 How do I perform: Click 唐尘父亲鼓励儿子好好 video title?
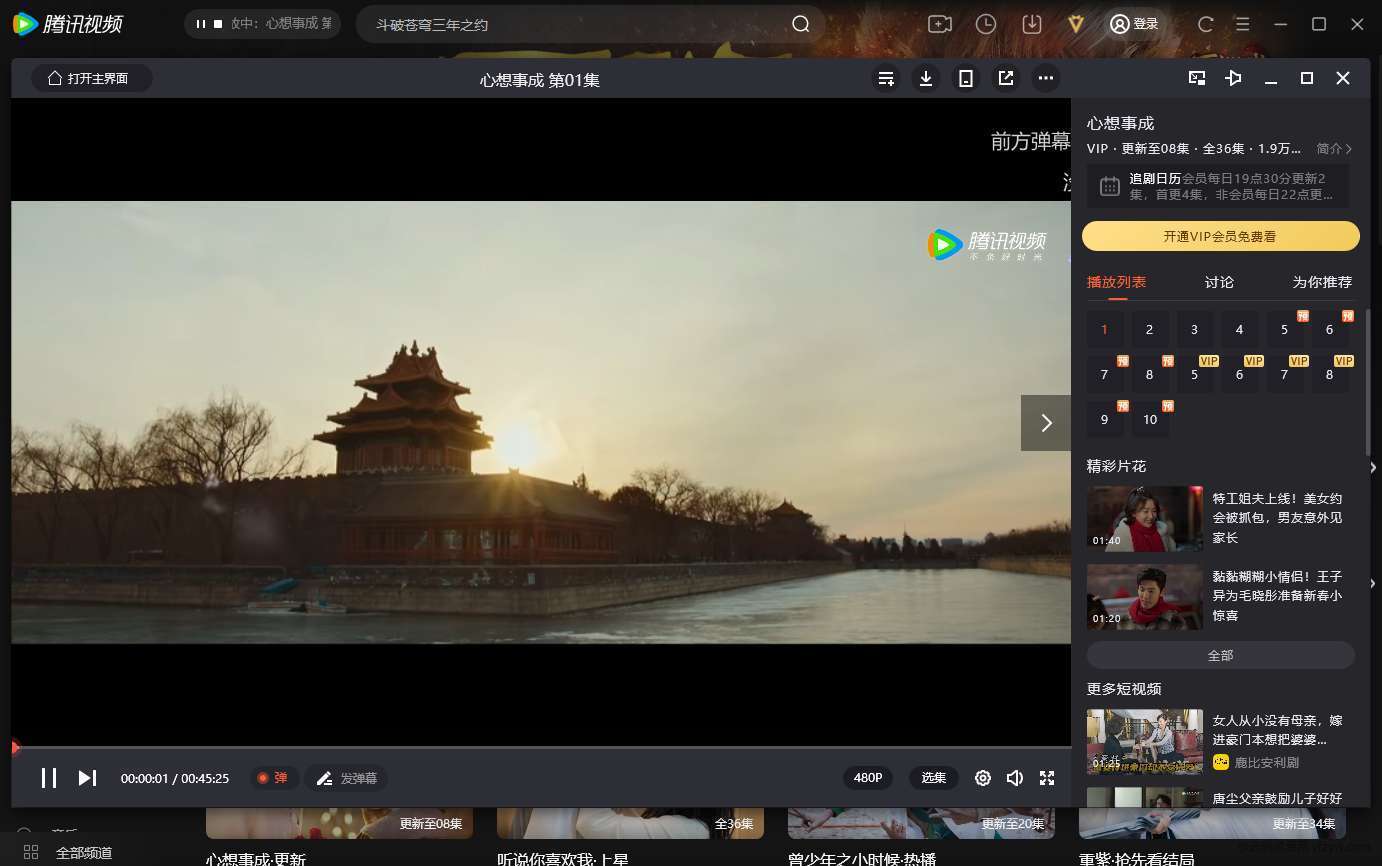(x=1277, y=798)
